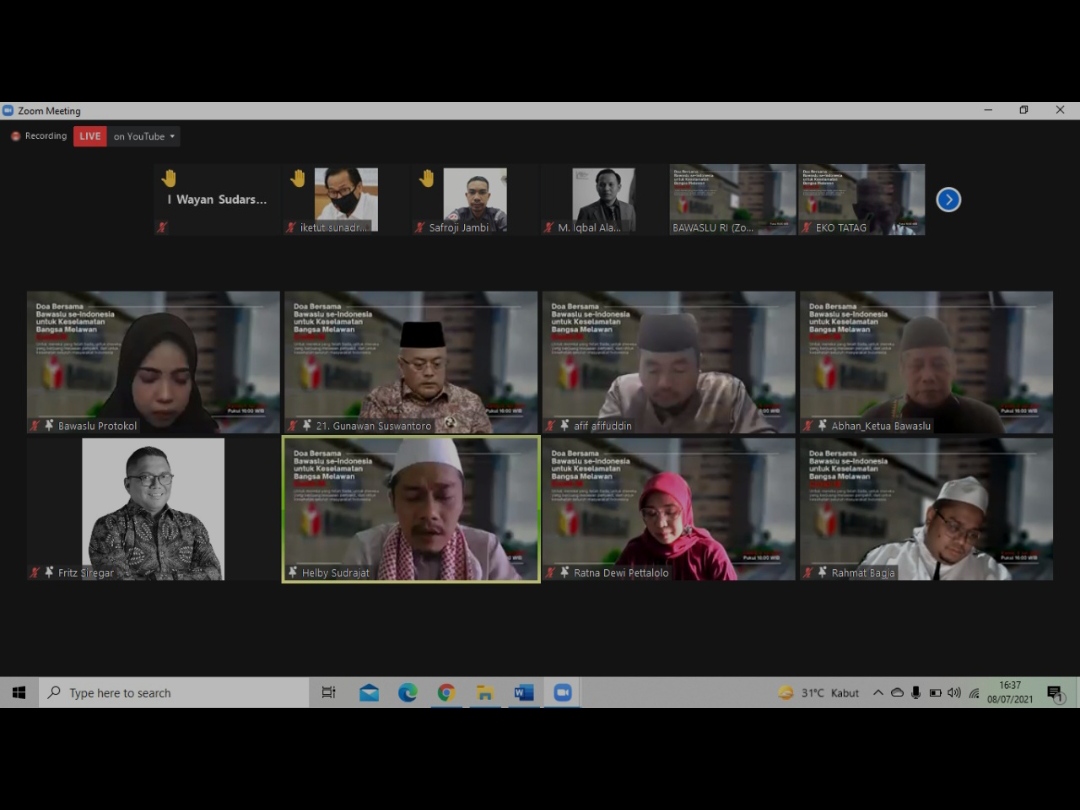Select Fritz Siregar's video tile
The height and width of the screenshot is (810, 1080).
point(153,509)
